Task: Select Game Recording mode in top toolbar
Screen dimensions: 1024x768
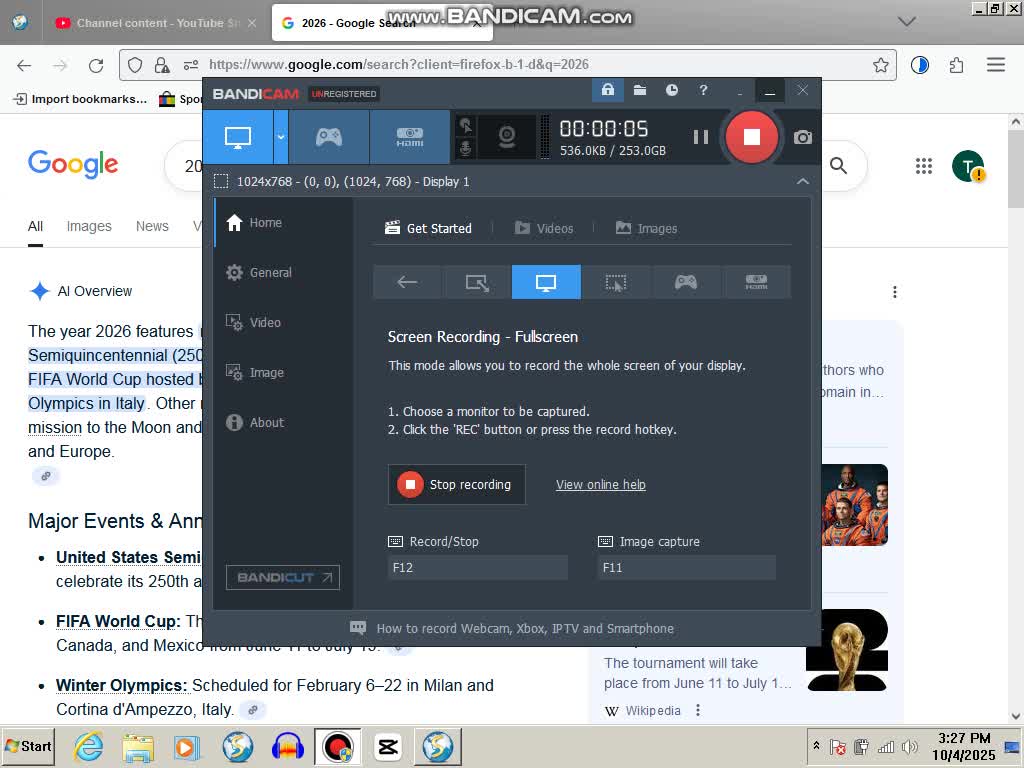Action: tap(329, 137)
